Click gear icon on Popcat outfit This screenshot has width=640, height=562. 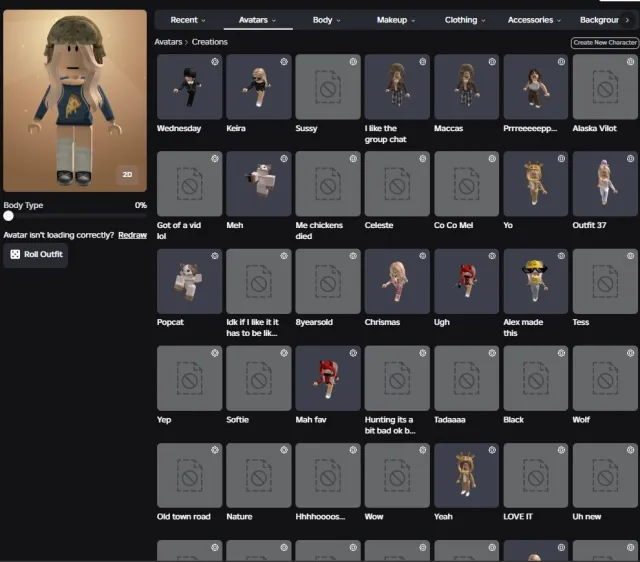coord(215,256)
